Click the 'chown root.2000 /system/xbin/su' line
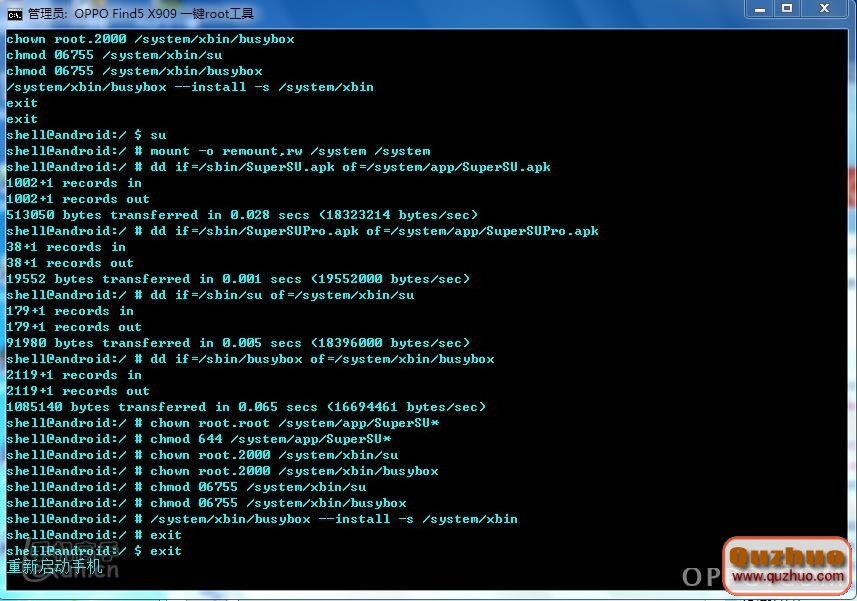 [202, 455]
